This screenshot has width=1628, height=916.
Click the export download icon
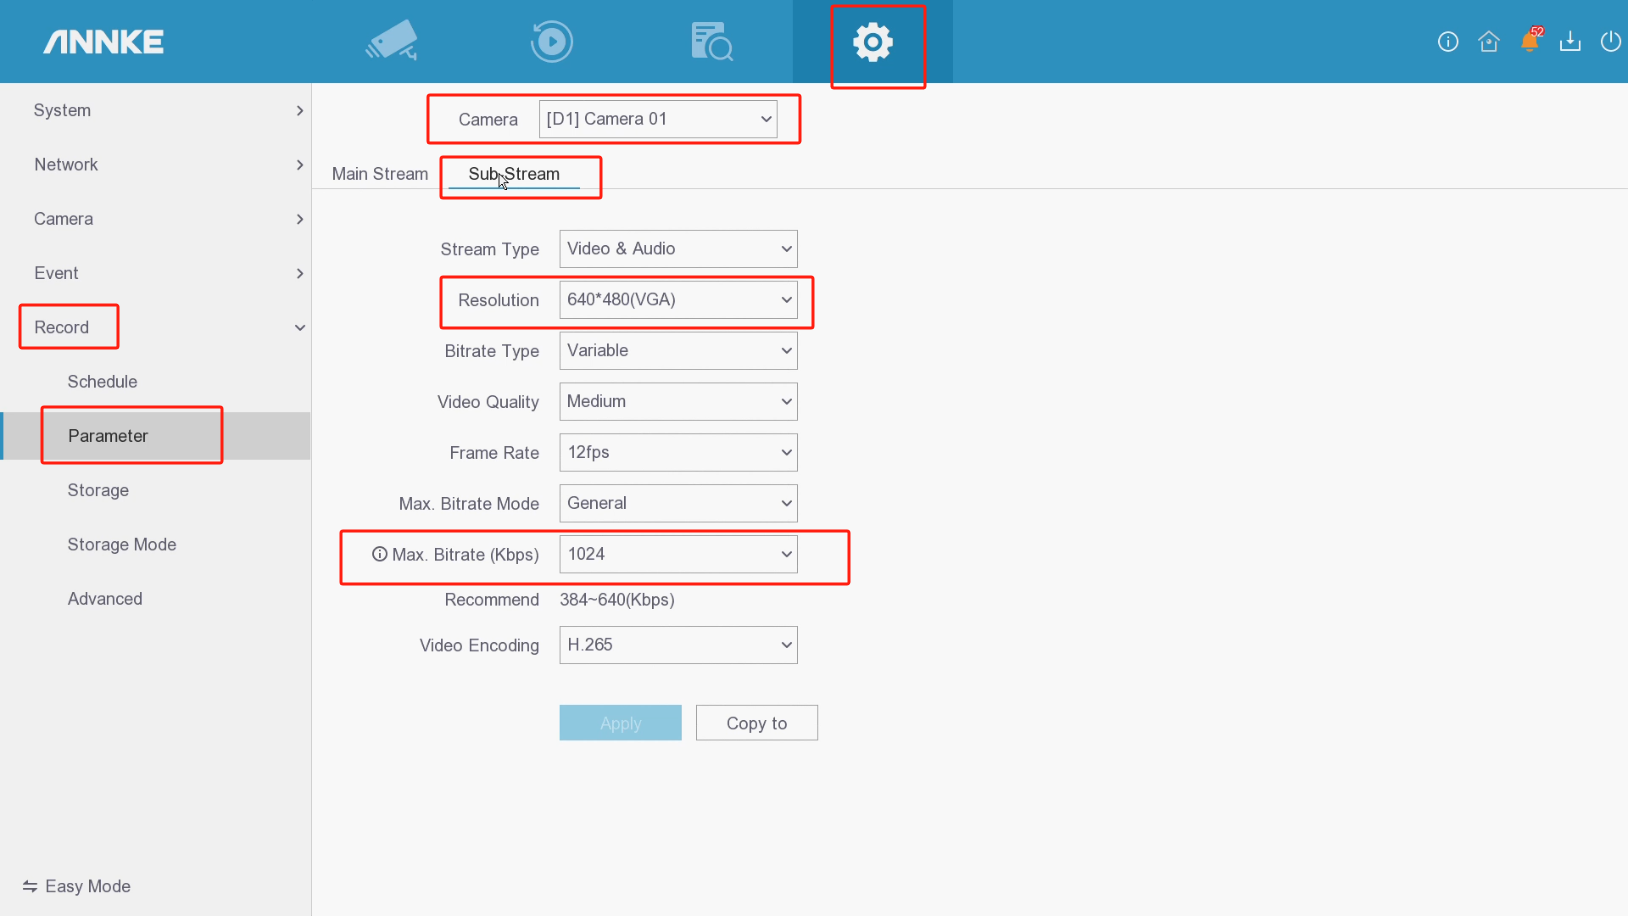pos(1570,41)
